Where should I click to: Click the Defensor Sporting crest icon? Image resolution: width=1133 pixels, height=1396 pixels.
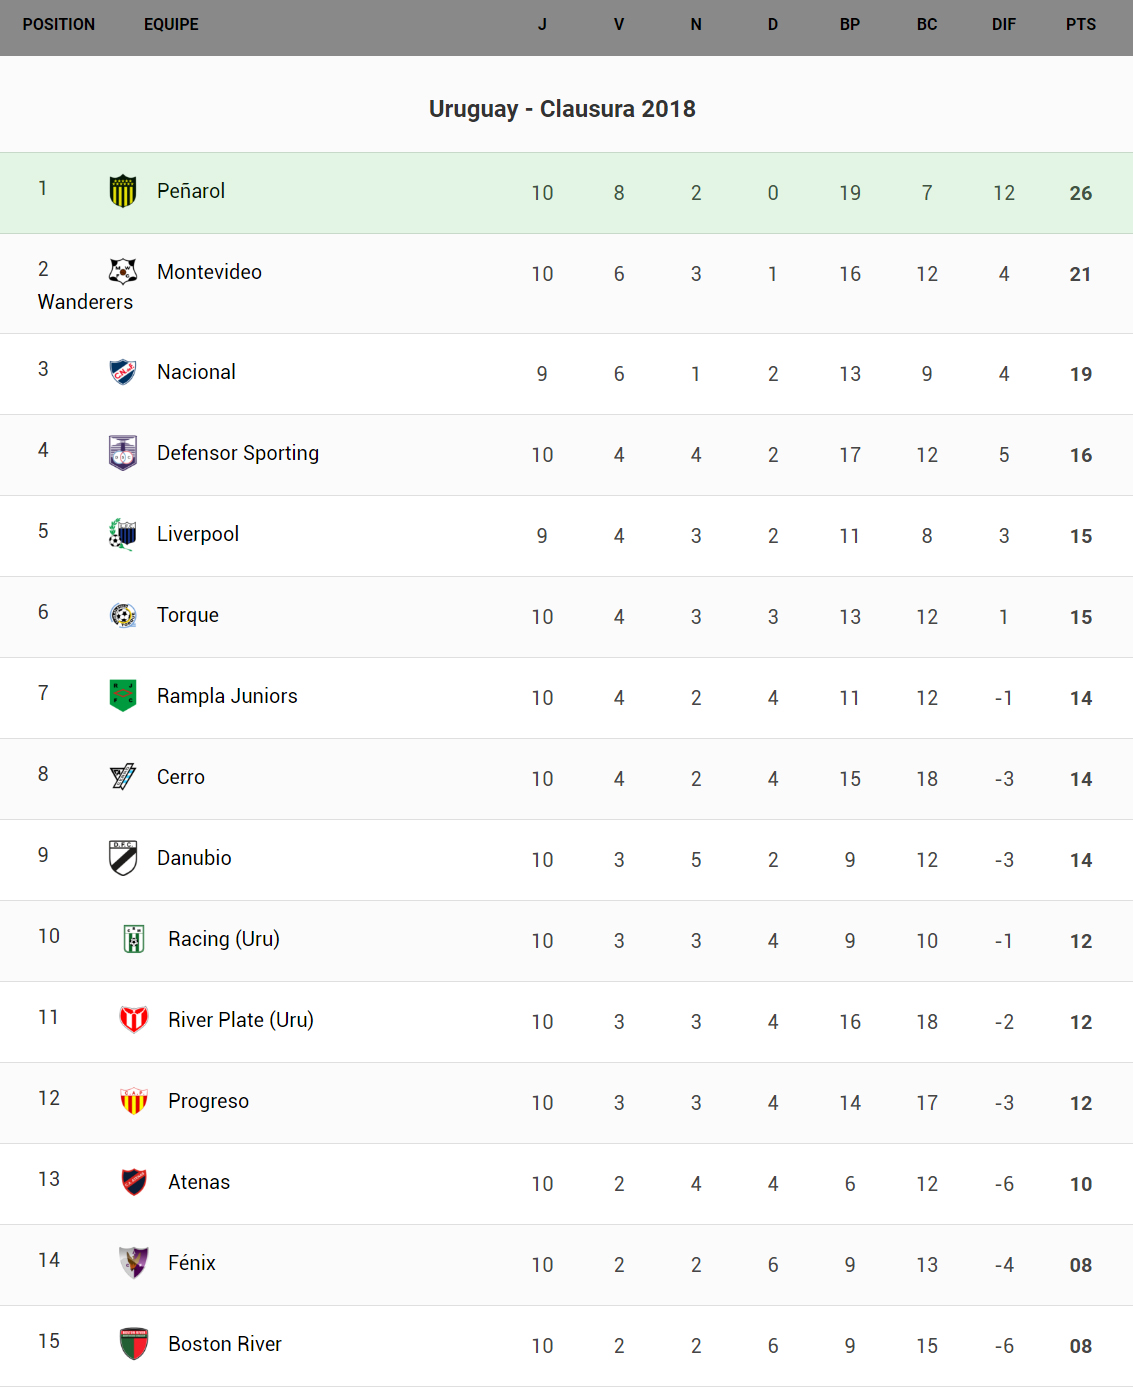[x=123, y=453]
